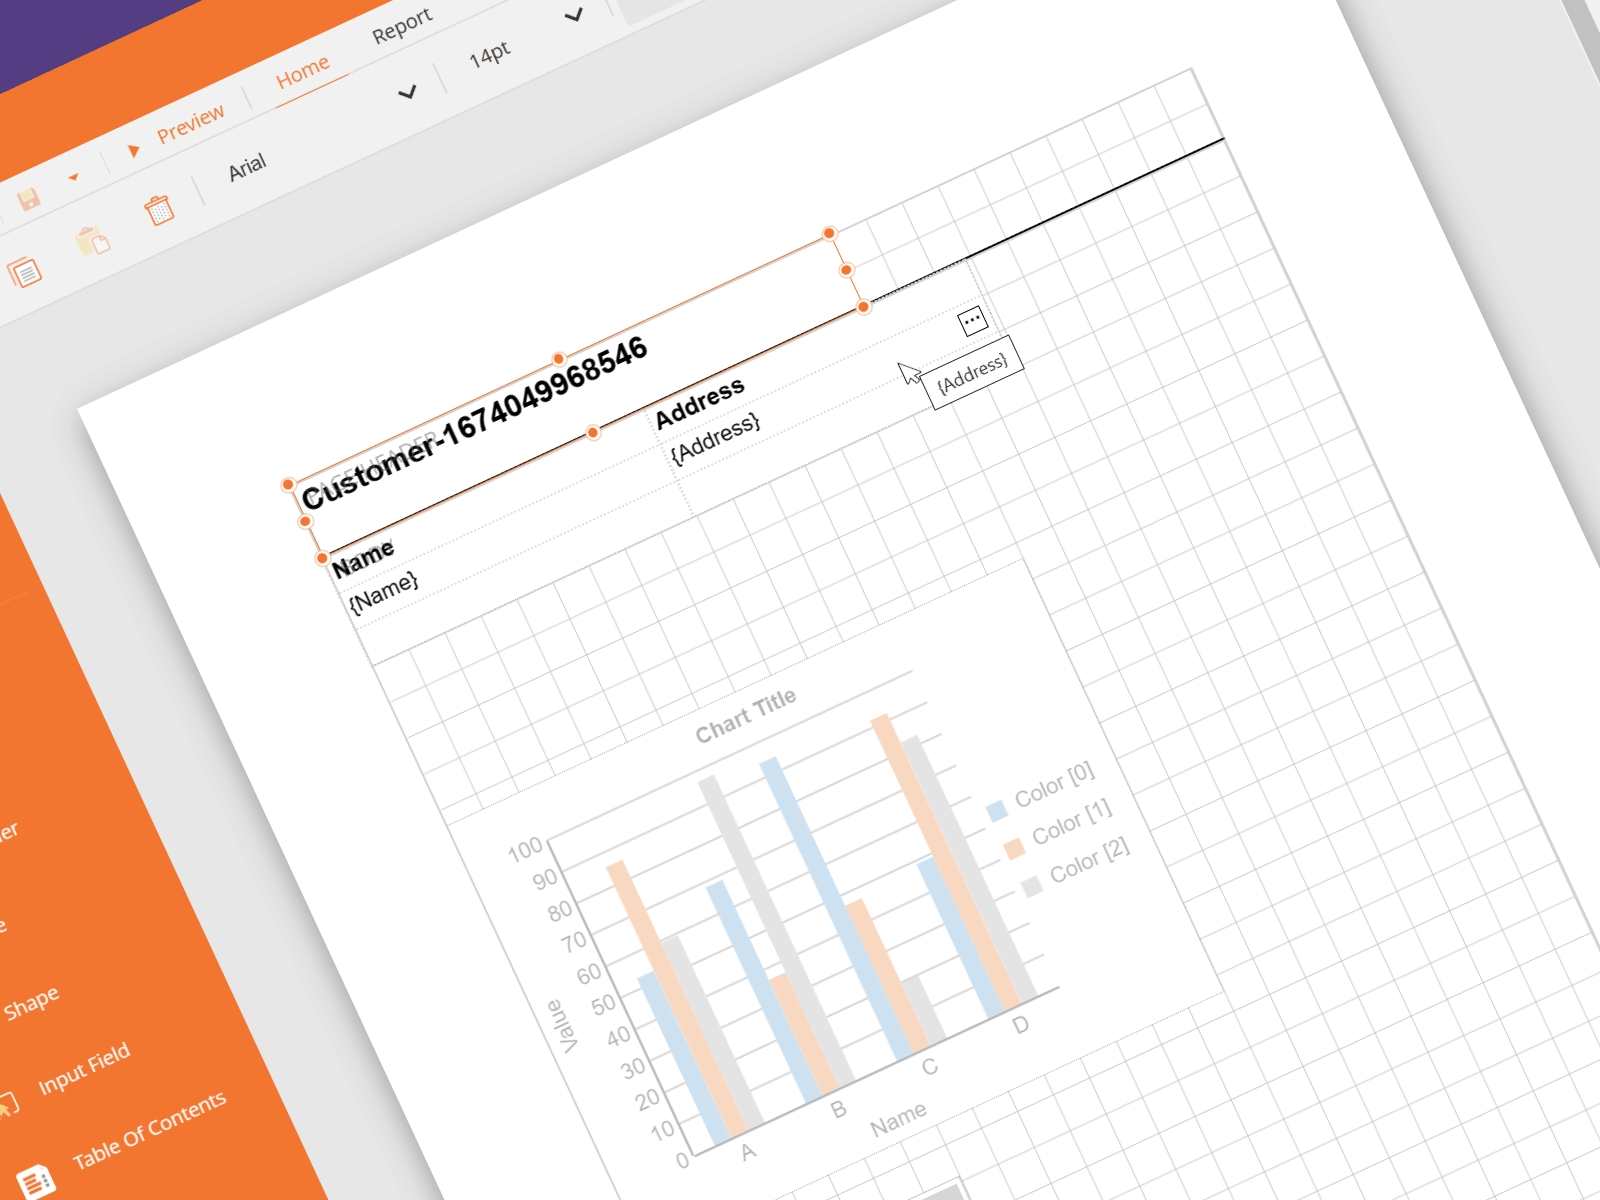Click the table's ellipsis options button

(972, 320)
